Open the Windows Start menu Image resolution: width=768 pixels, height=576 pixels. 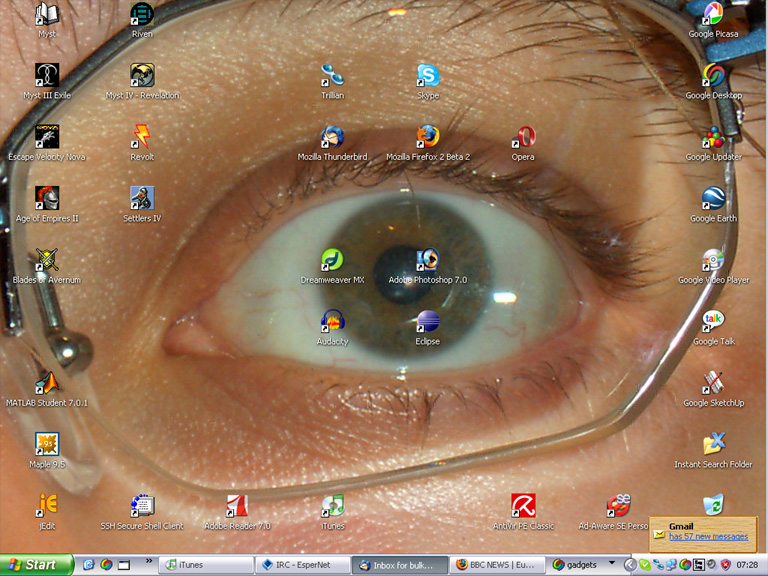tap(37, 565)
